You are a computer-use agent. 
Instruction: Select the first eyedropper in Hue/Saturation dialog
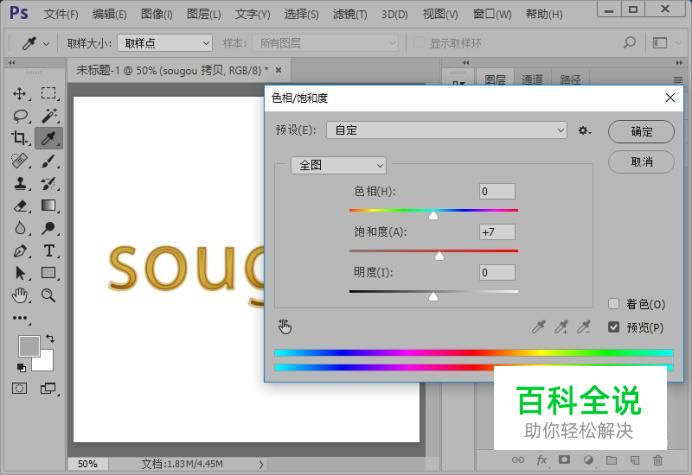[538, 327]
